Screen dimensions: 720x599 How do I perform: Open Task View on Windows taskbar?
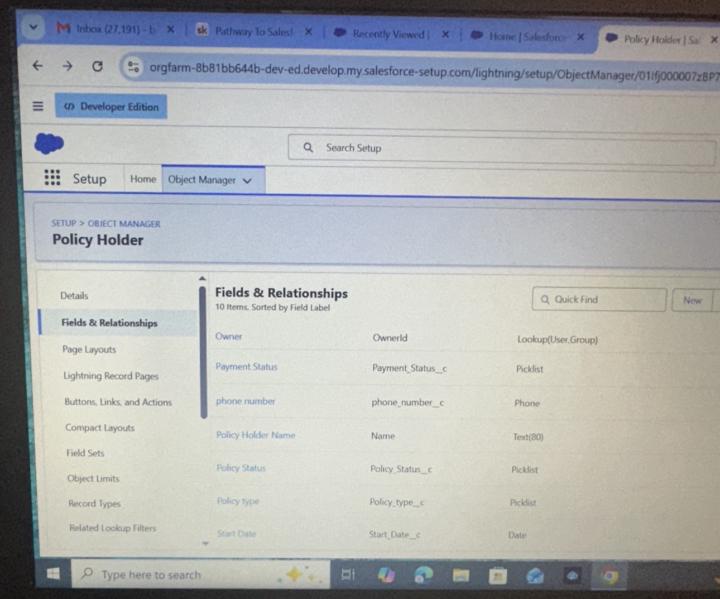click(x=348, y=574)
